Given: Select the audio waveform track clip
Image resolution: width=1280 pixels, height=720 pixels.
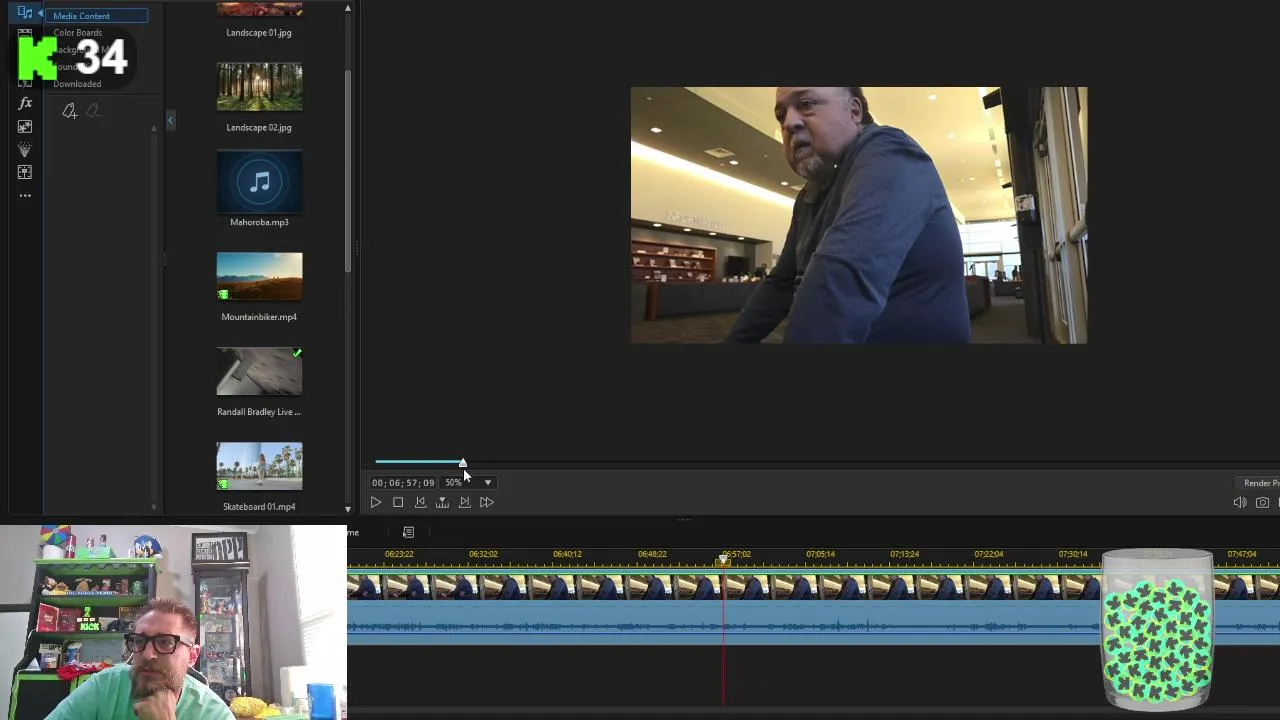Looking at the screenshot, I should pos(813,623).
